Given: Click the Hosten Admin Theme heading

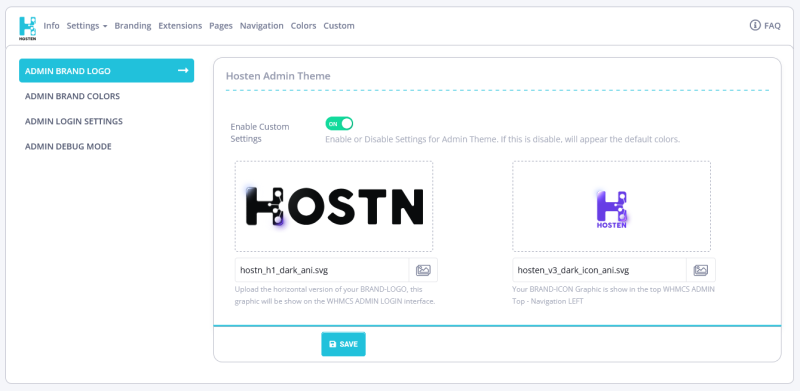Looking at the screenshot, I should [x=278, y=76].
